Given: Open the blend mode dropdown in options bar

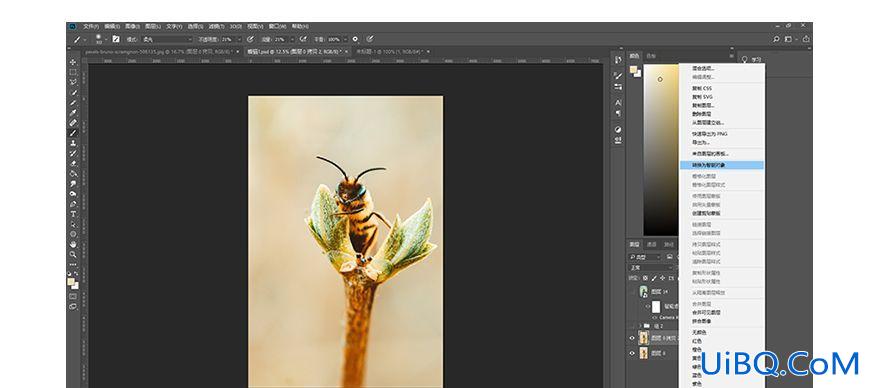Looking at the screenshot, I should coord(167,39).
